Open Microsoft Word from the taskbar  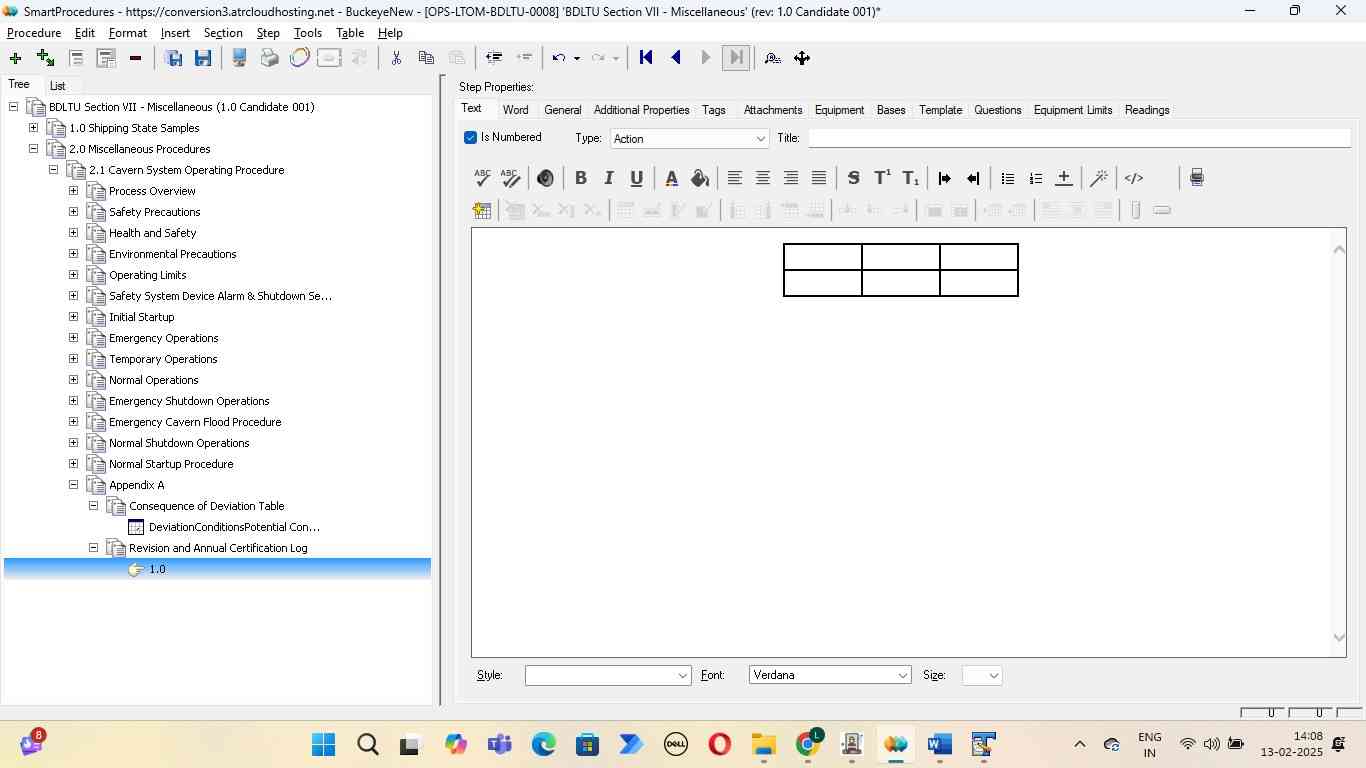[x=938, y=745]
